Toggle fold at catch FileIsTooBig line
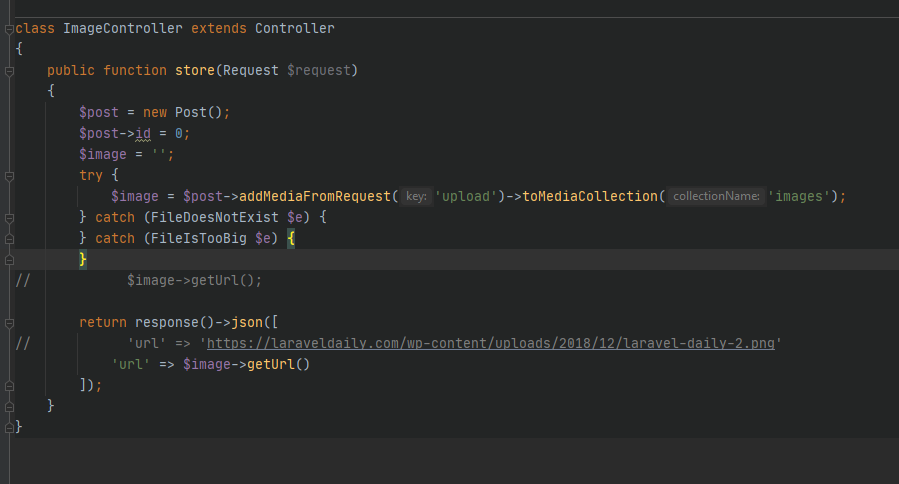The height and width of the screenshot is (484, 899). pos(9,239)
